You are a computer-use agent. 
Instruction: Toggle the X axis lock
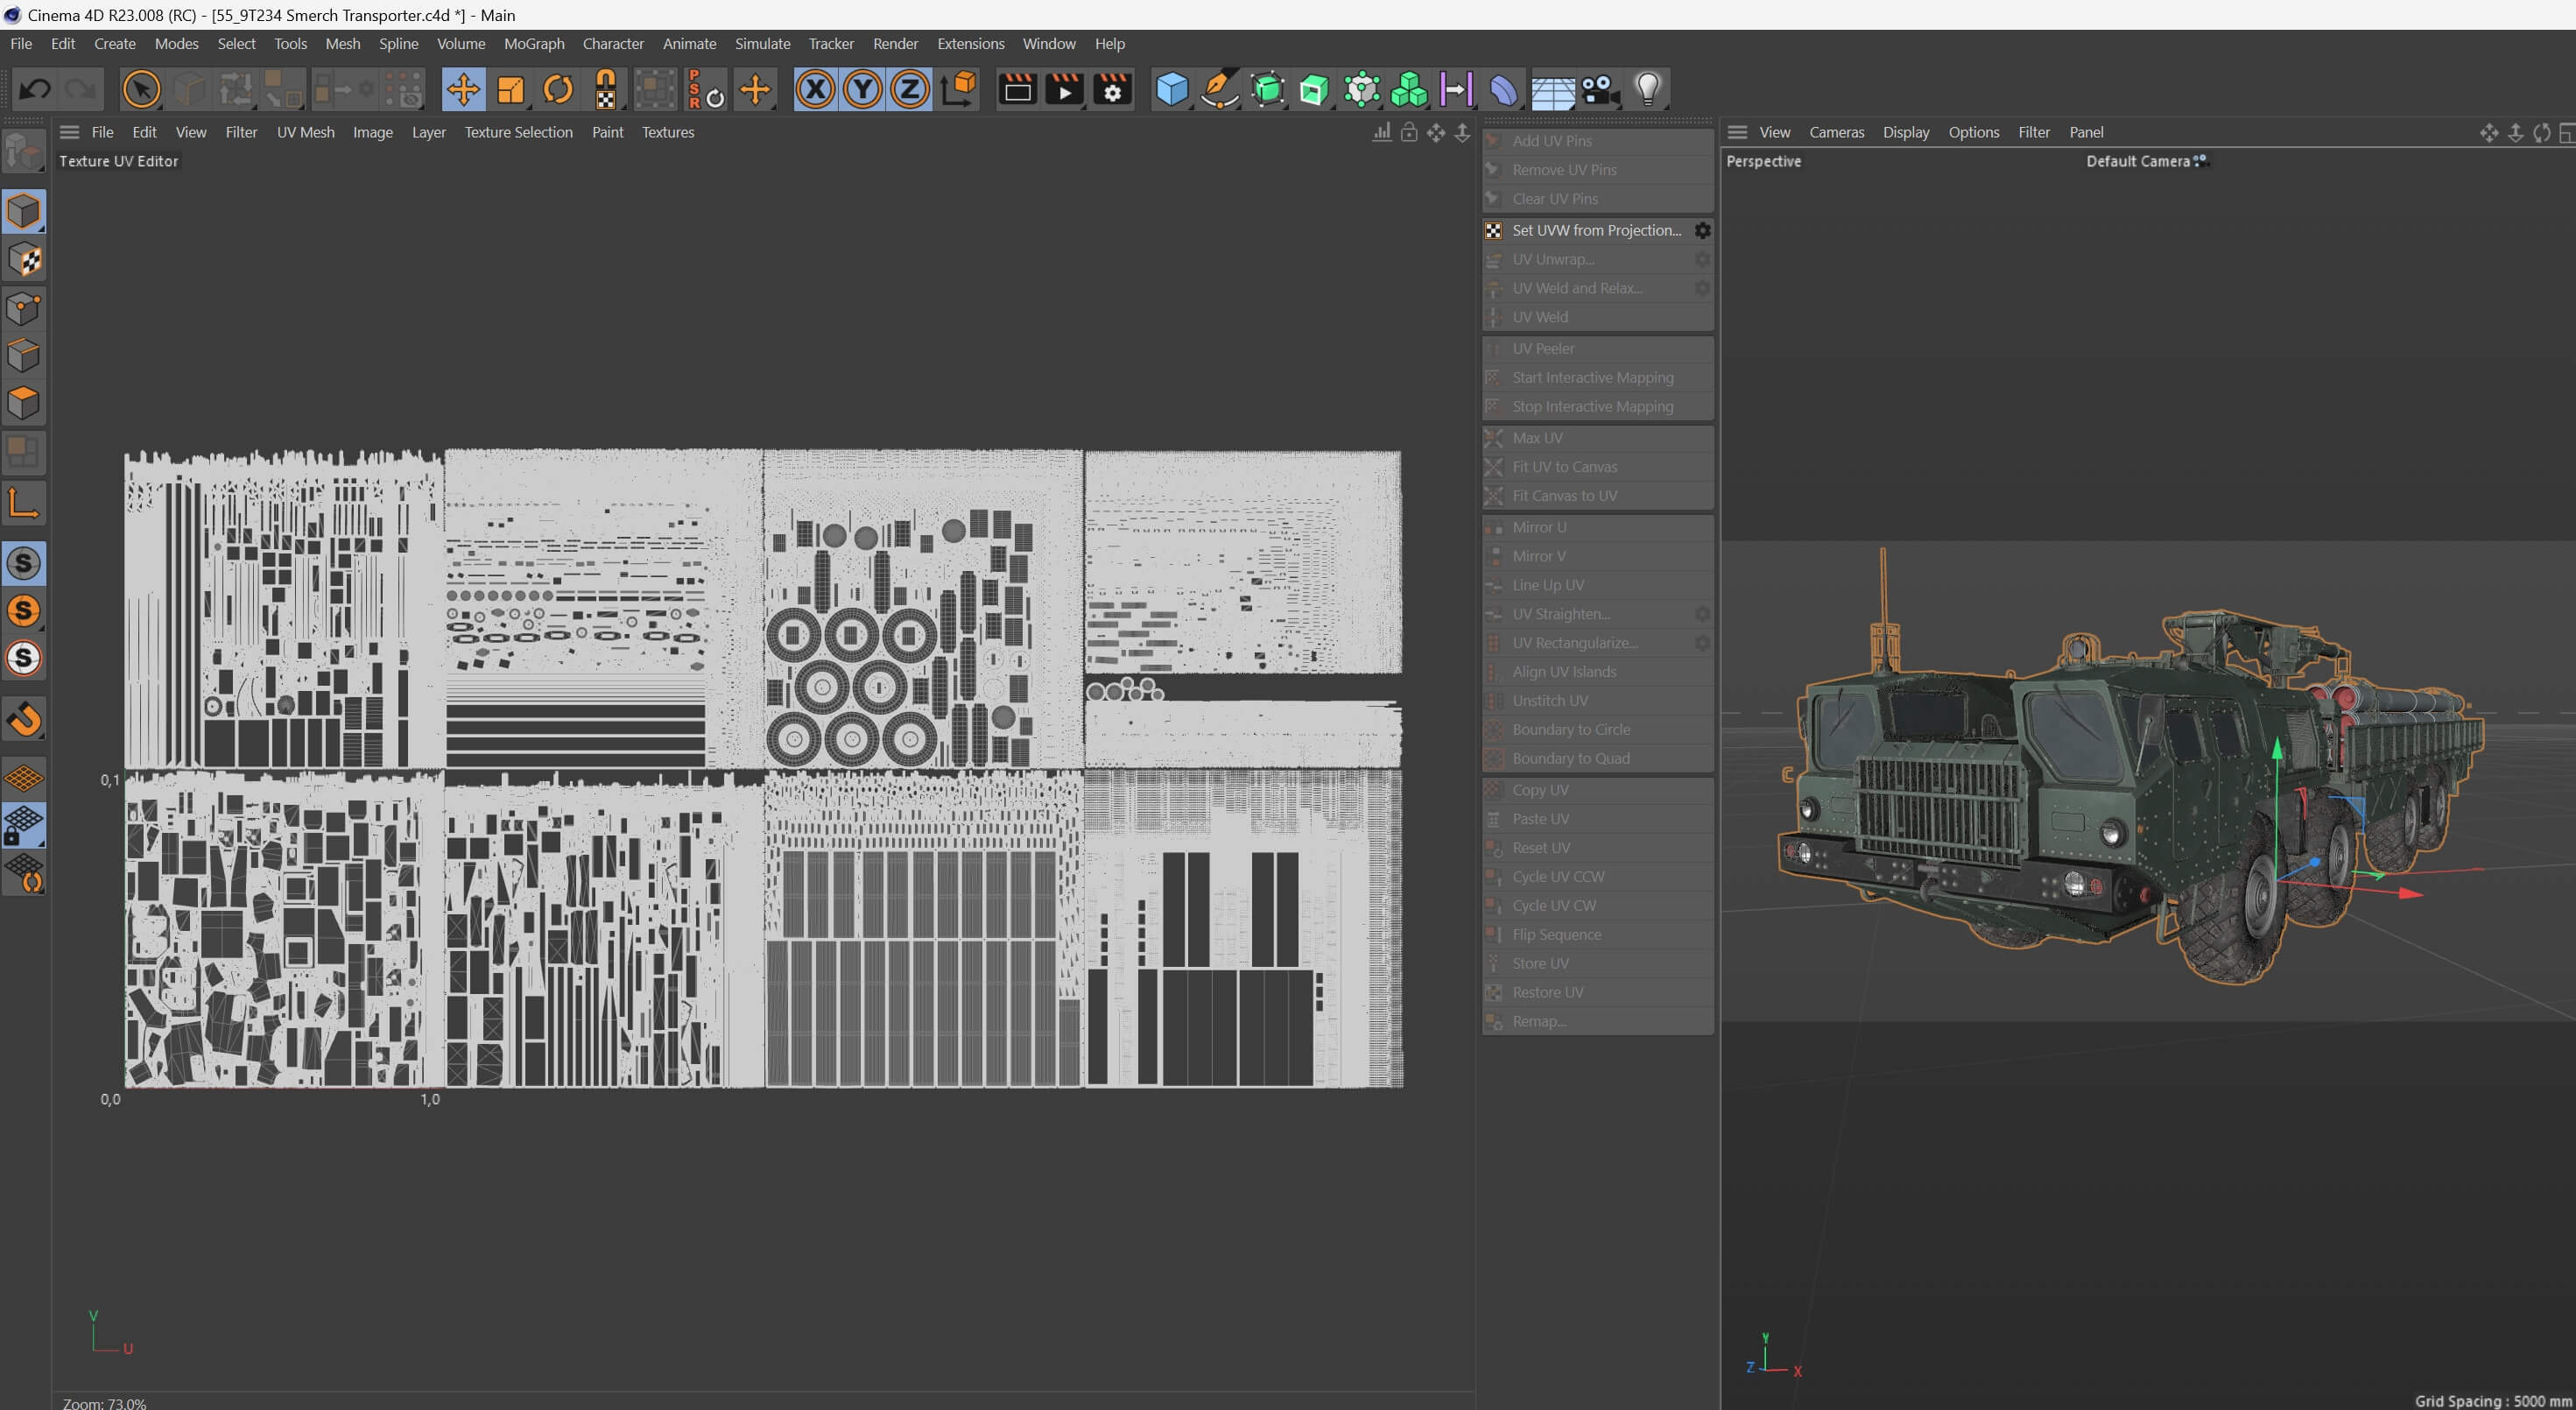tap(816, 90)
